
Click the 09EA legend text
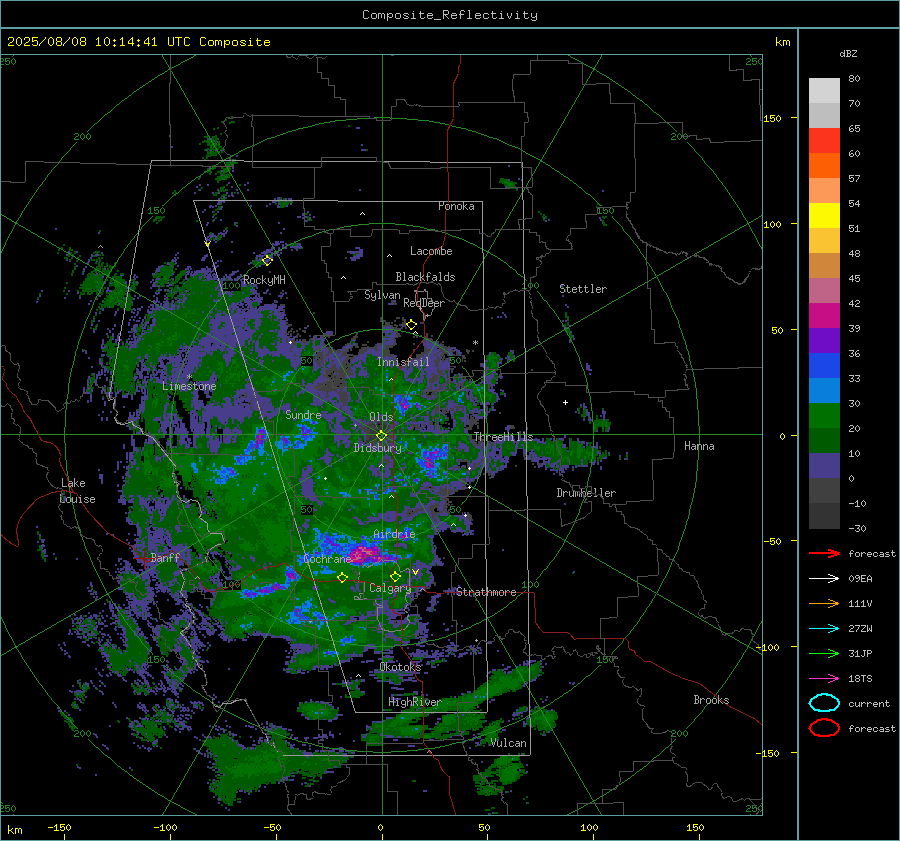coord(860,579)
